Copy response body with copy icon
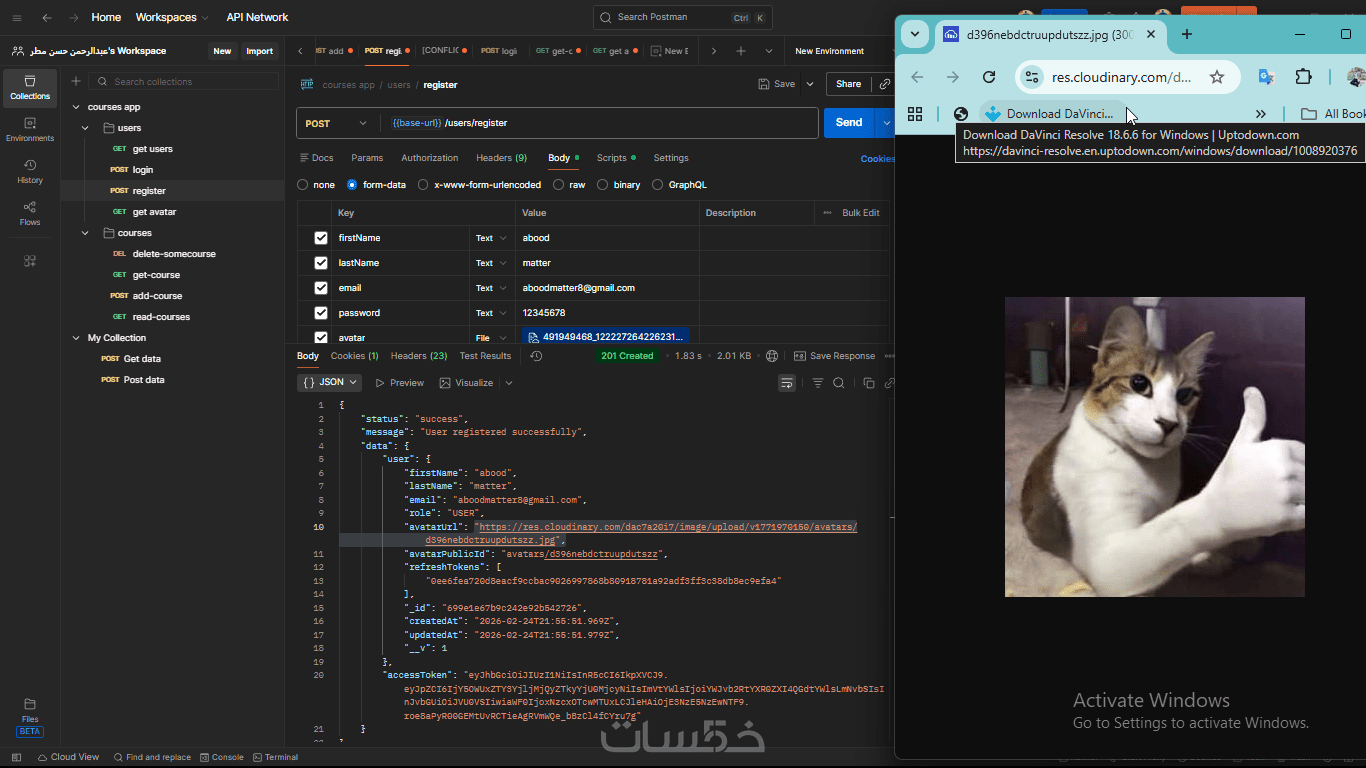 click(x=868, y=383)
